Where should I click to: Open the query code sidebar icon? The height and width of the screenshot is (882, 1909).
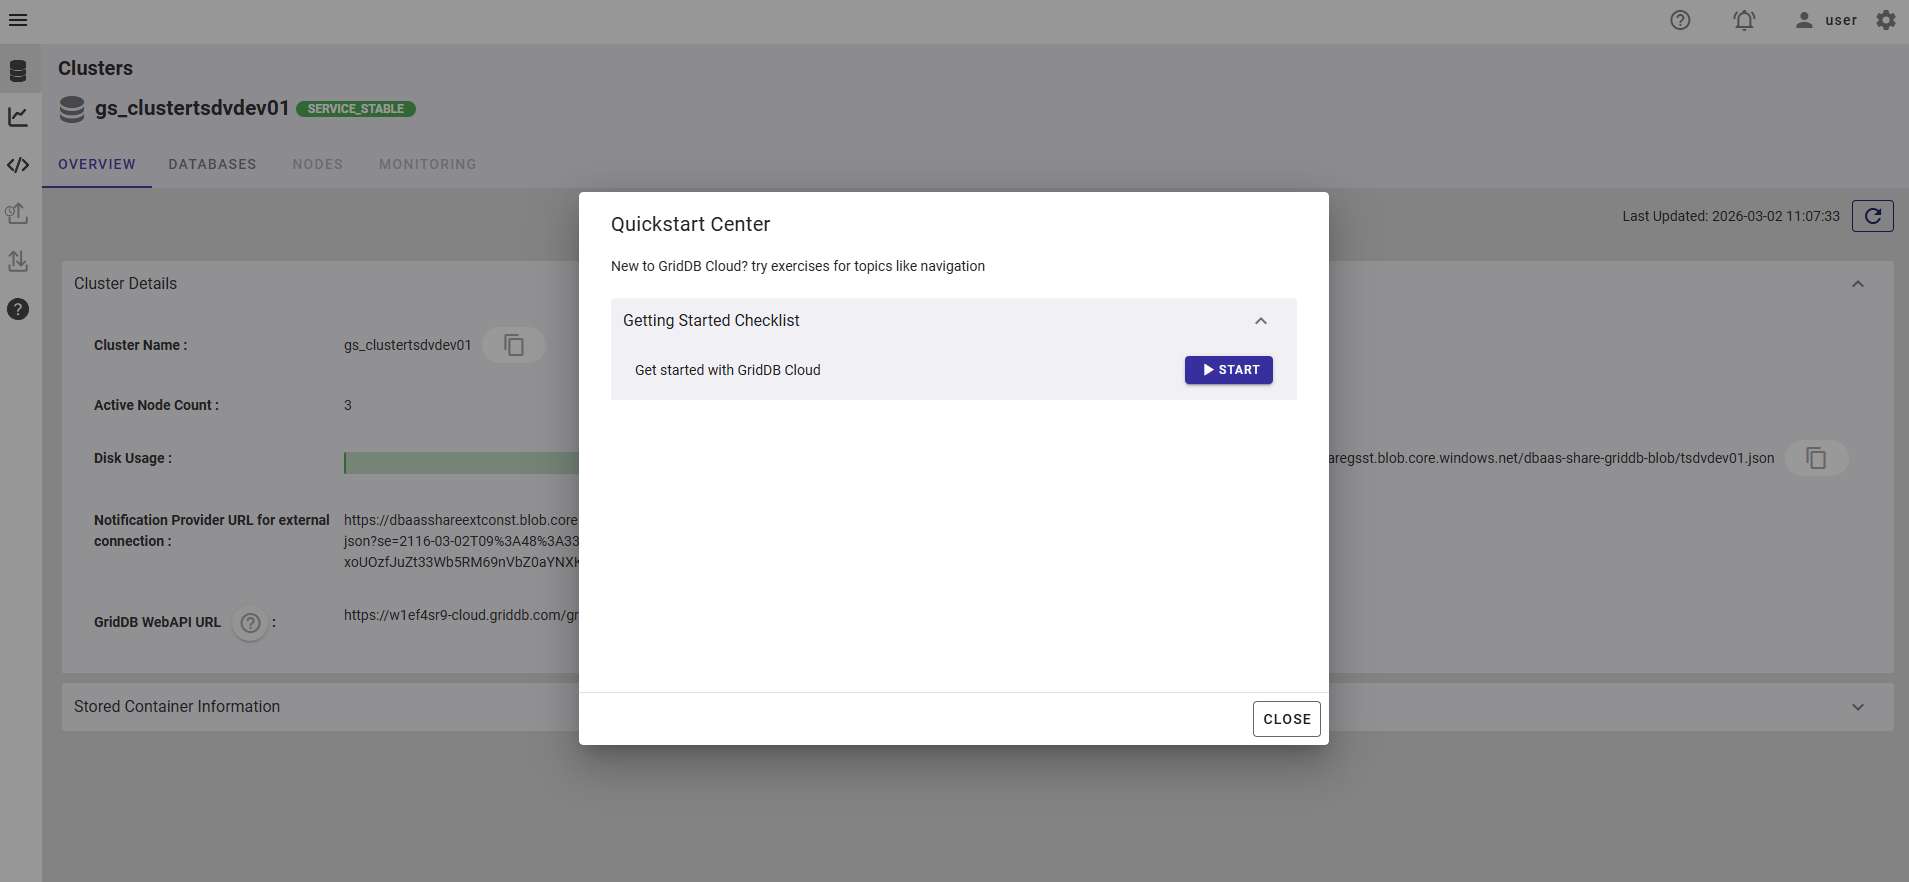[18, 165]
